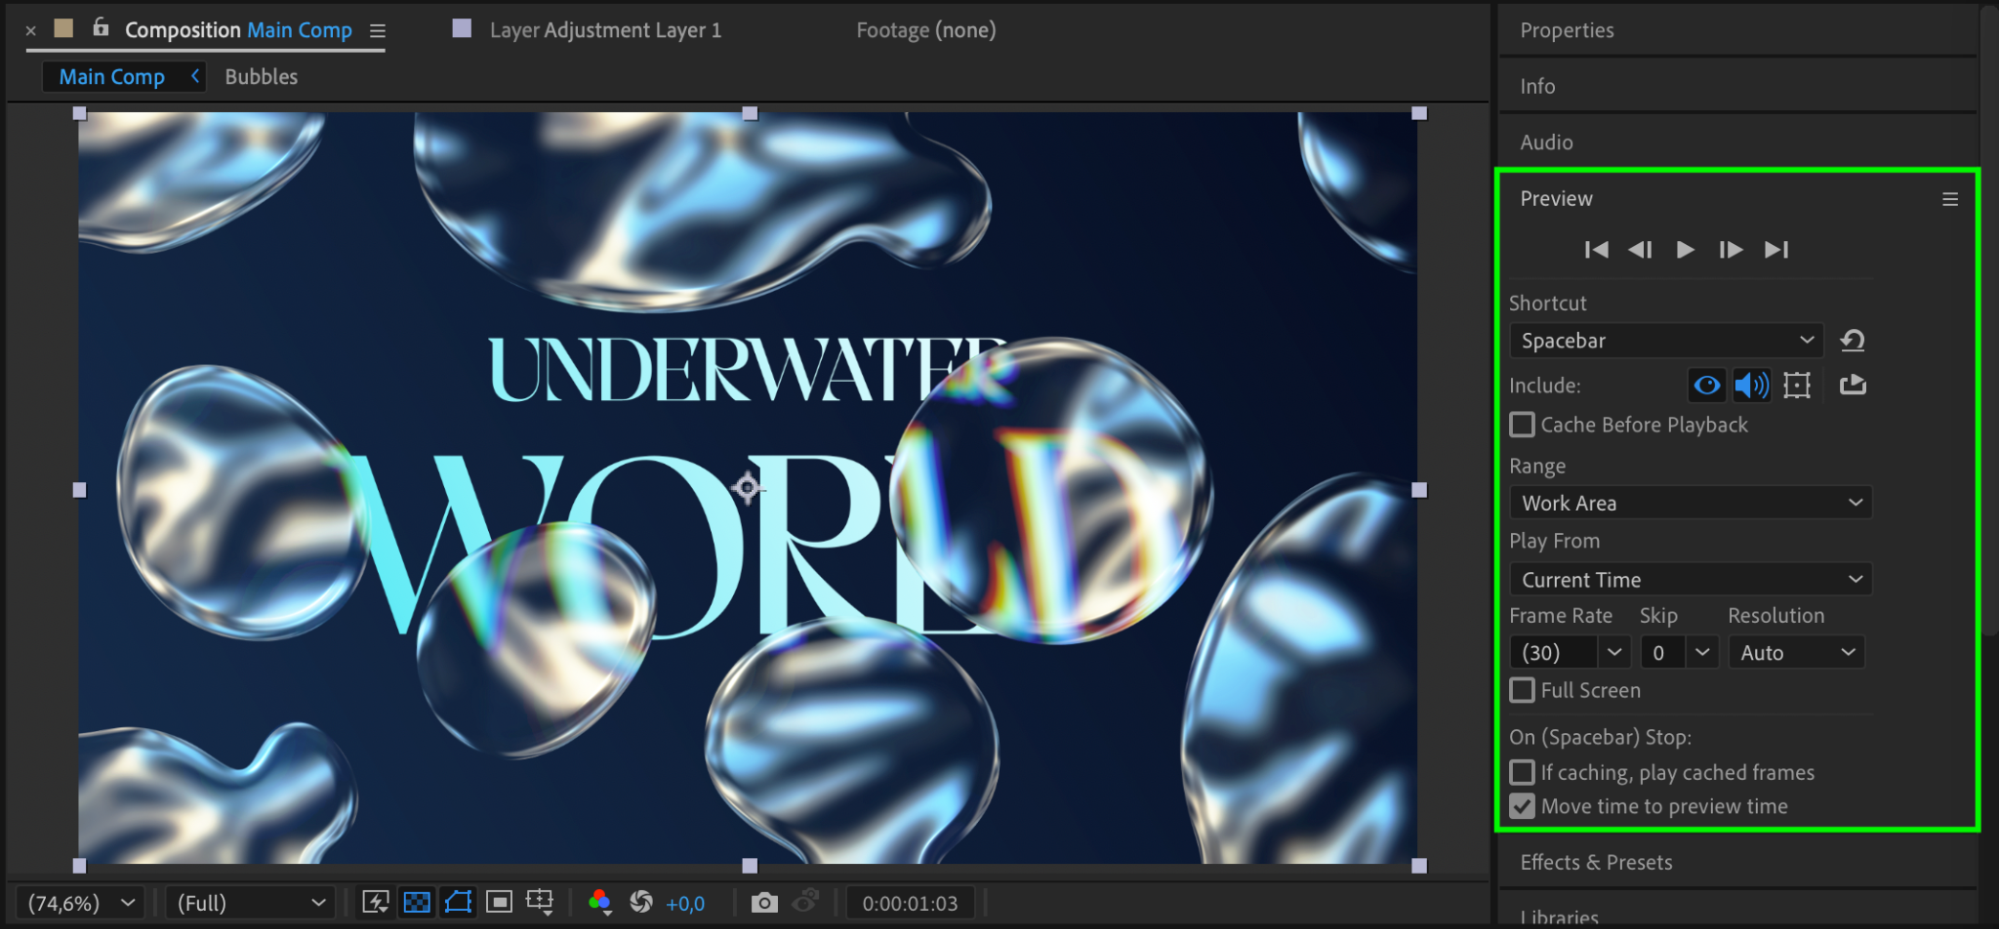1999x930 pixels.
Task: Toggle video inclusion eye icon in preview
Action: [x=1707, y=385]
